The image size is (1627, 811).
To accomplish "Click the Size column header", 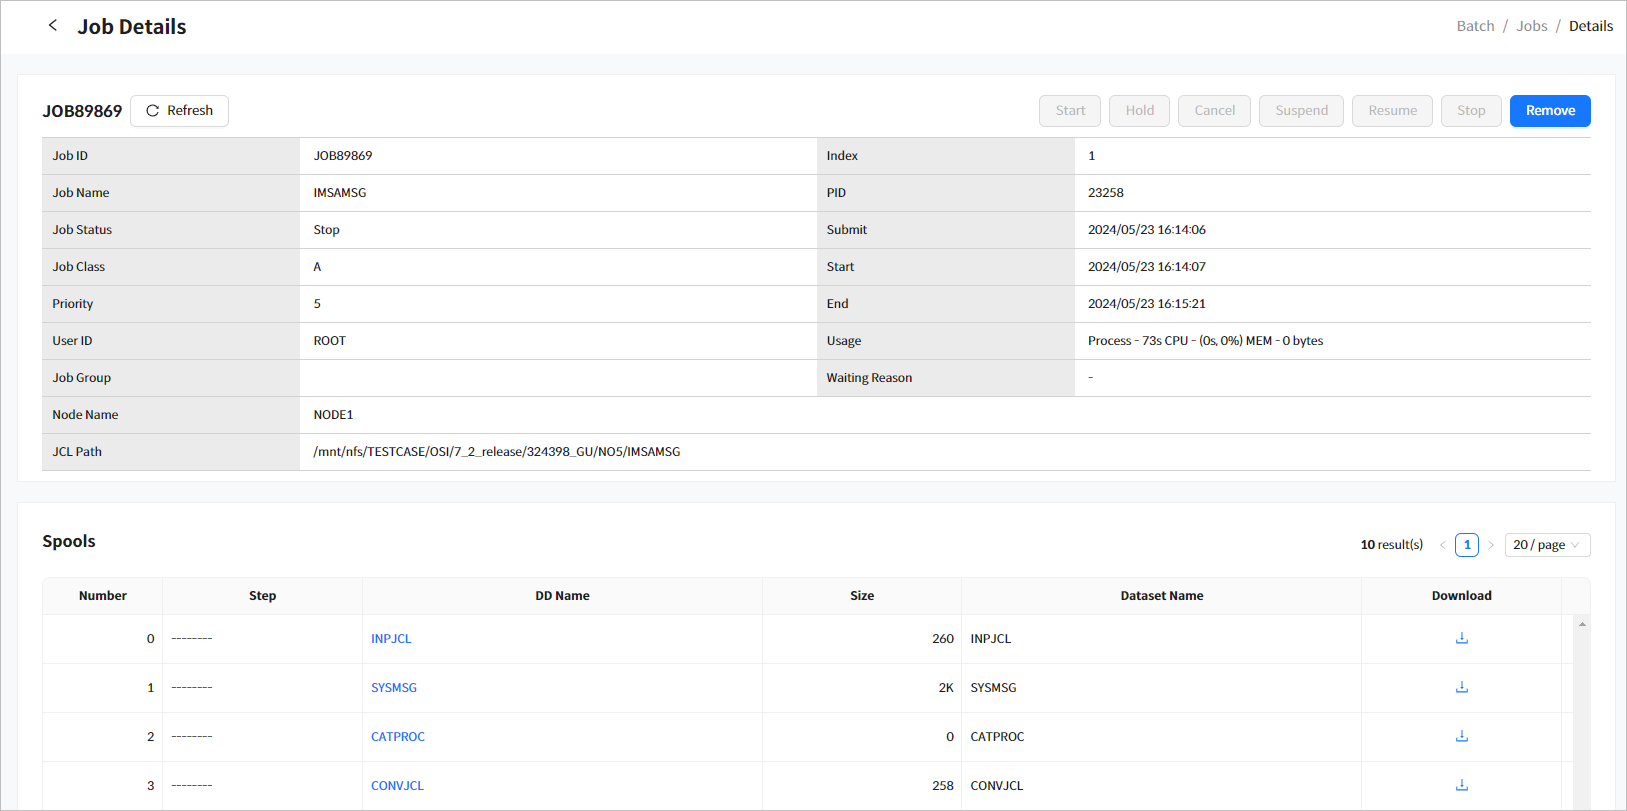I will 861,596.
